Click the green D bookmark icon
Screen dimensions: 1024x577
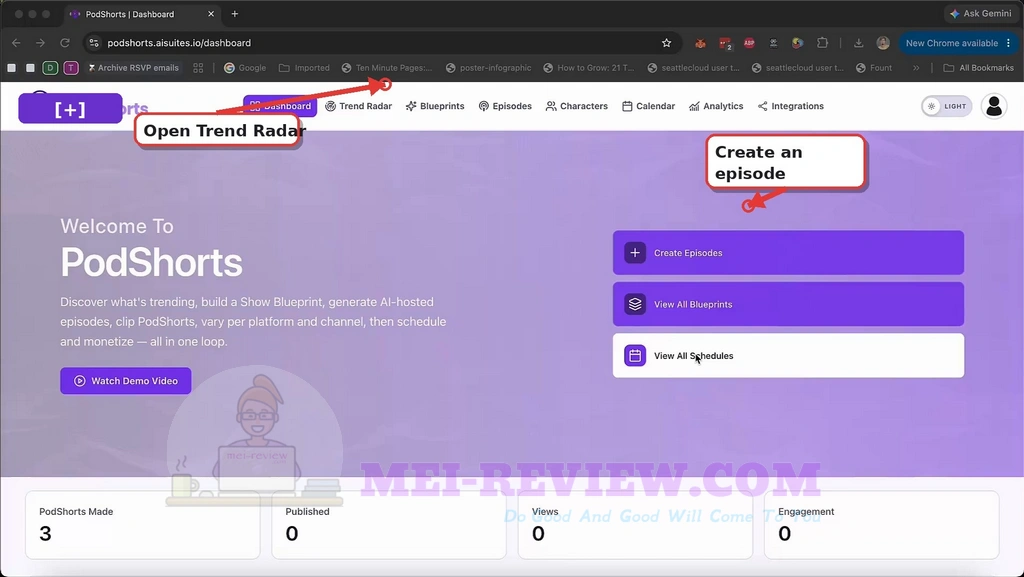pyautogui.click(x=50, y=68)
